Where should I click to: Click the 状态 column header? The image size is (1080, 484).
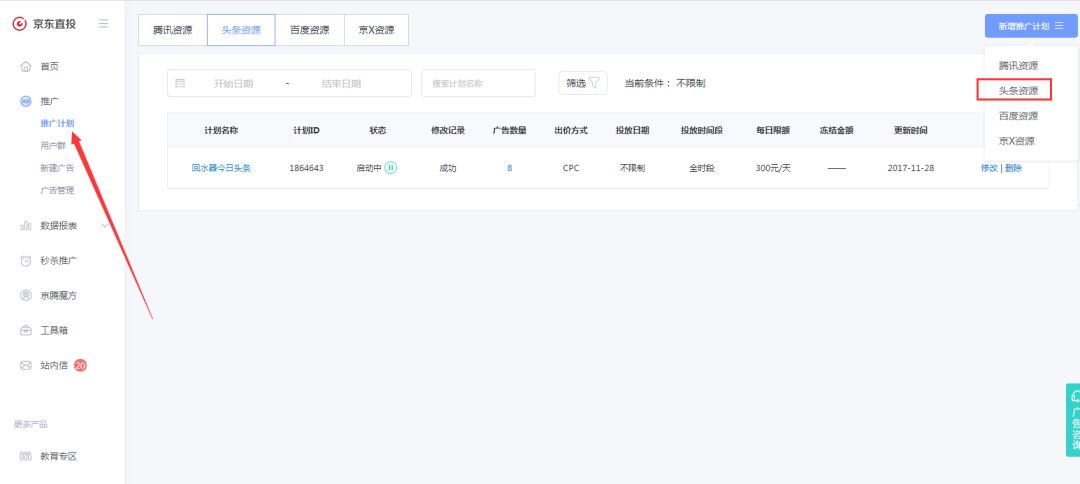(x=378, y=130)
